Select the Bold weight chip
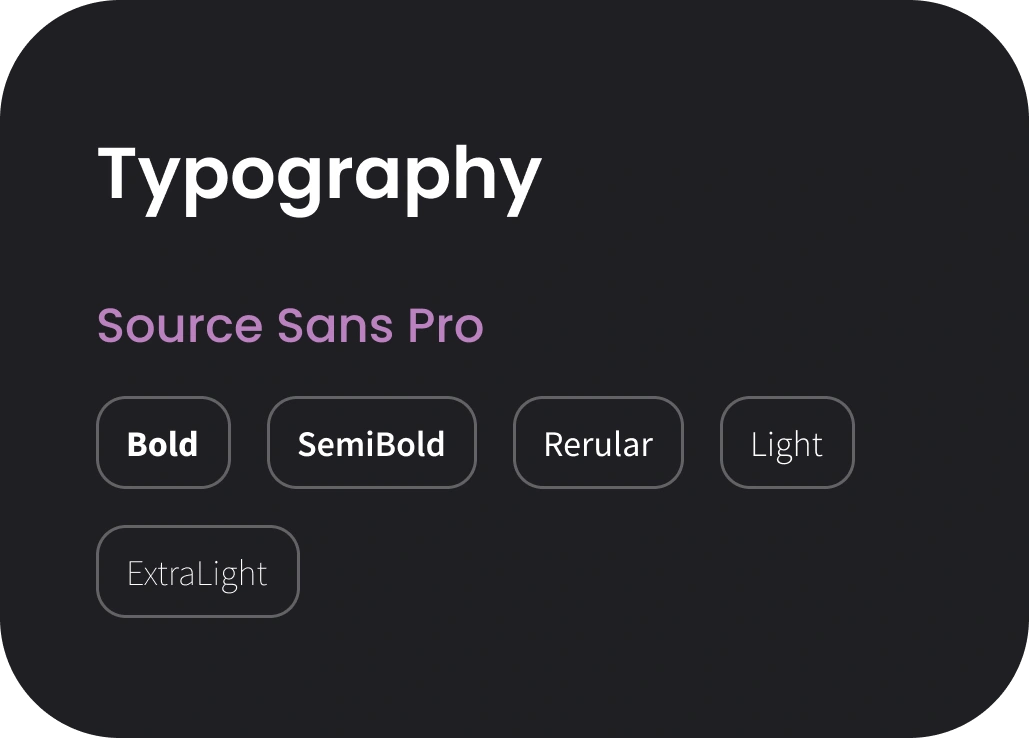The height and width of the screenshot is (738, 1029). pos(163,443)
